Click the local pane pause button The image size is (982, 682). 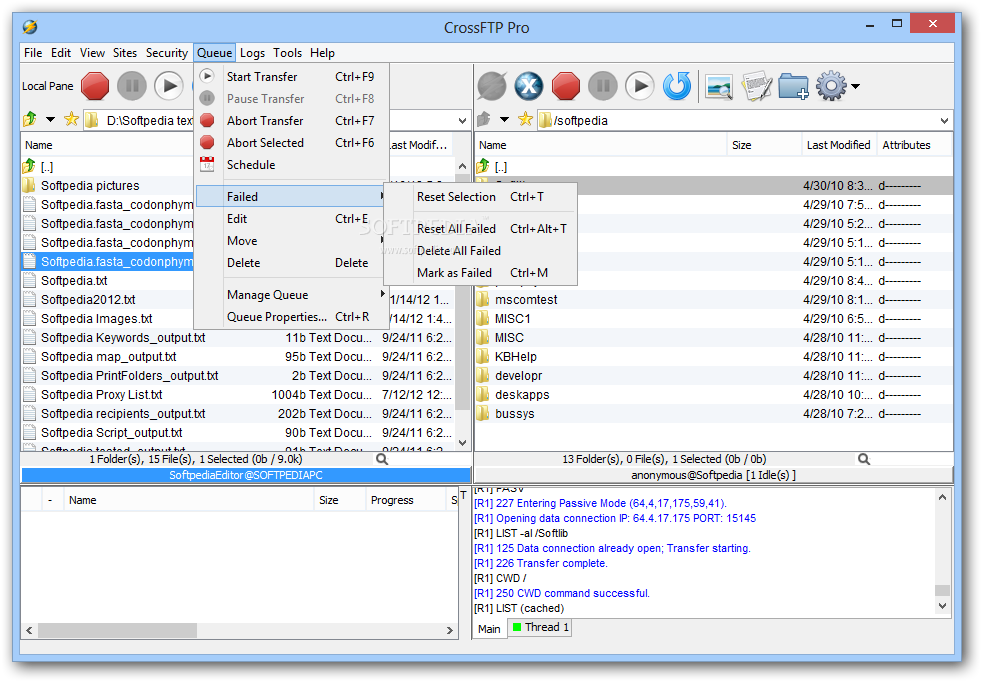coord(132,86)
